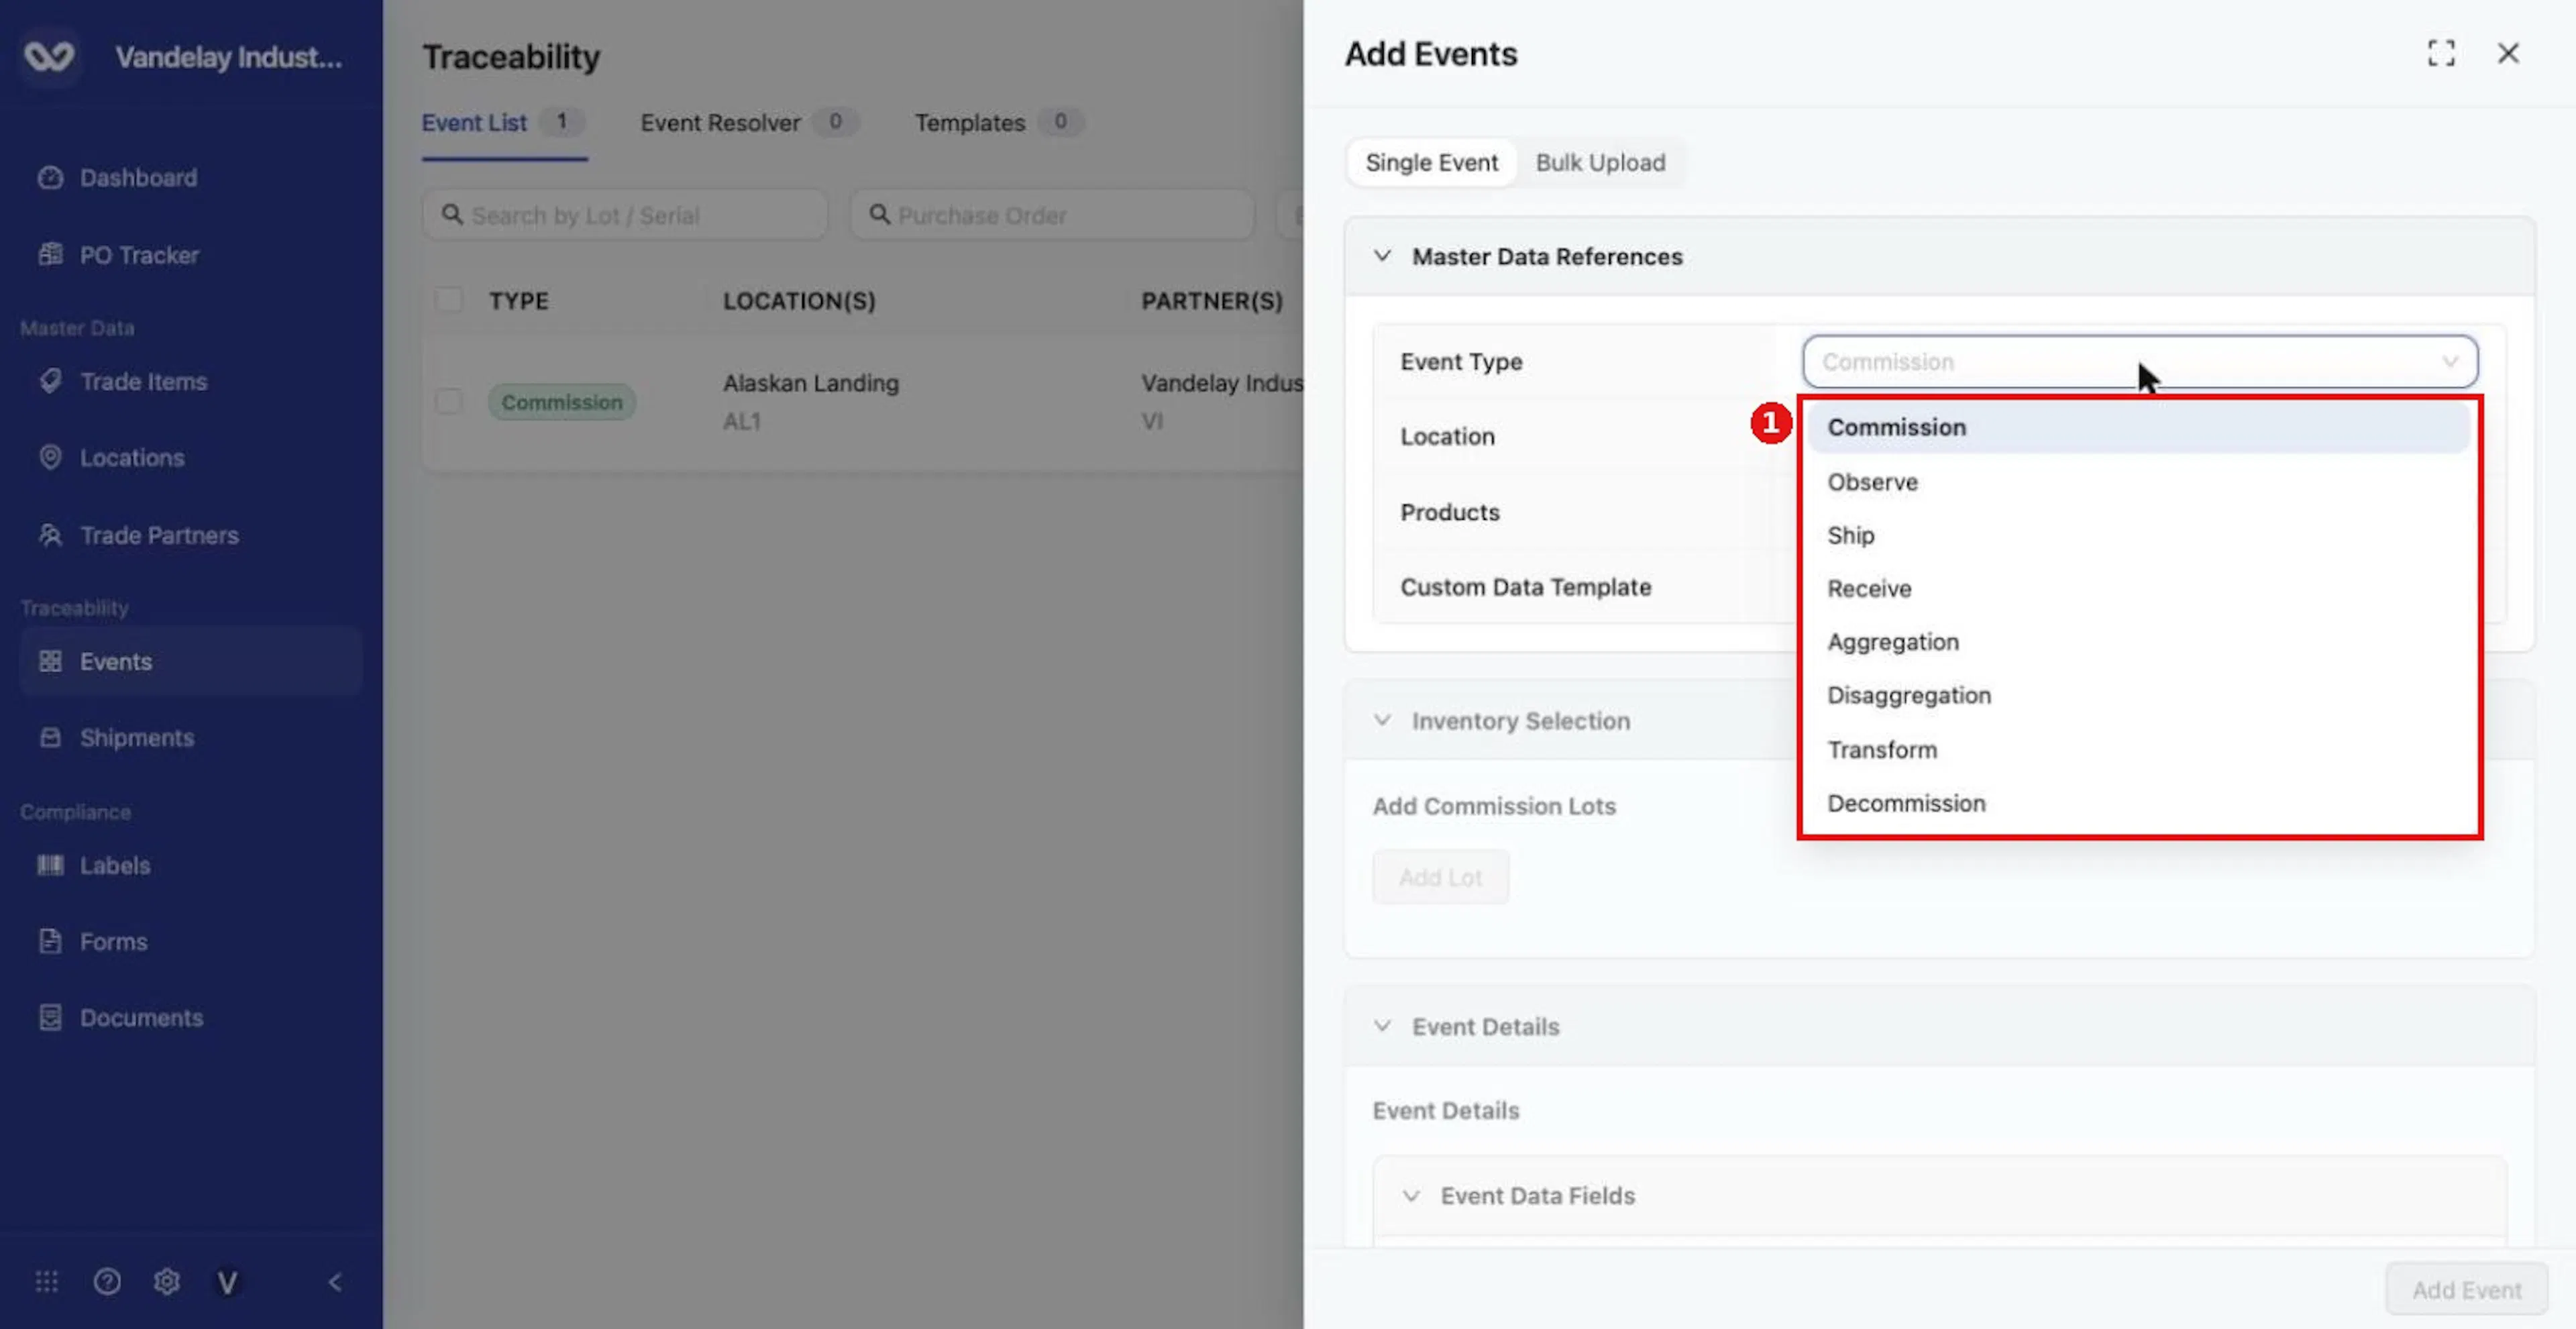The image size is (2576, 1329).
Task: Collapse the Inventory Selection section
Action: (1382, 720)
